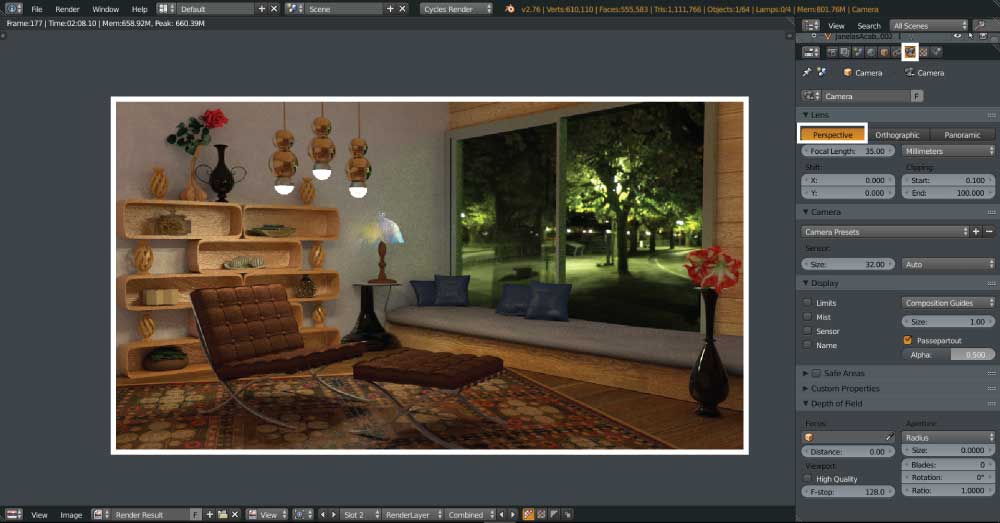Viewport: 1000px width, 523px height.
Task: Click the Blender logo icon in header
Action: tap(509, 9)
